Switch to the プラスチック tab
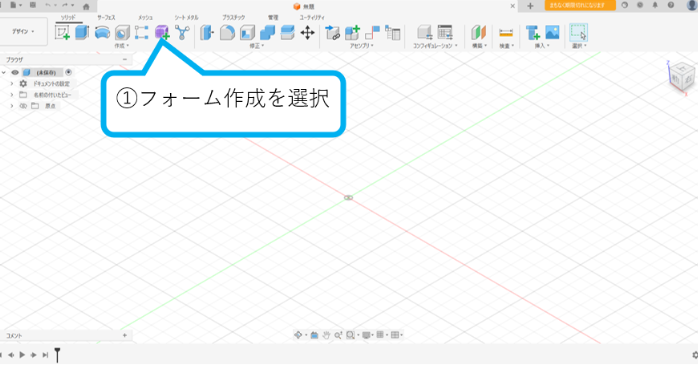 (234, 17)
